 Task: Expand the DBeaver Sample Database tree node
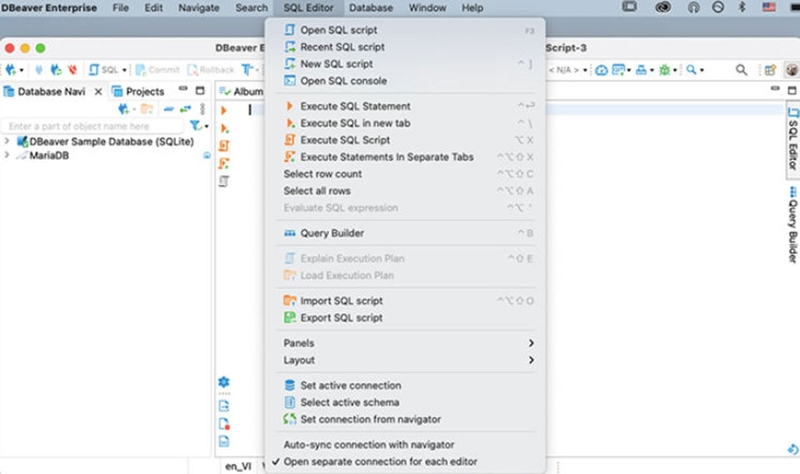pos(7,141)
